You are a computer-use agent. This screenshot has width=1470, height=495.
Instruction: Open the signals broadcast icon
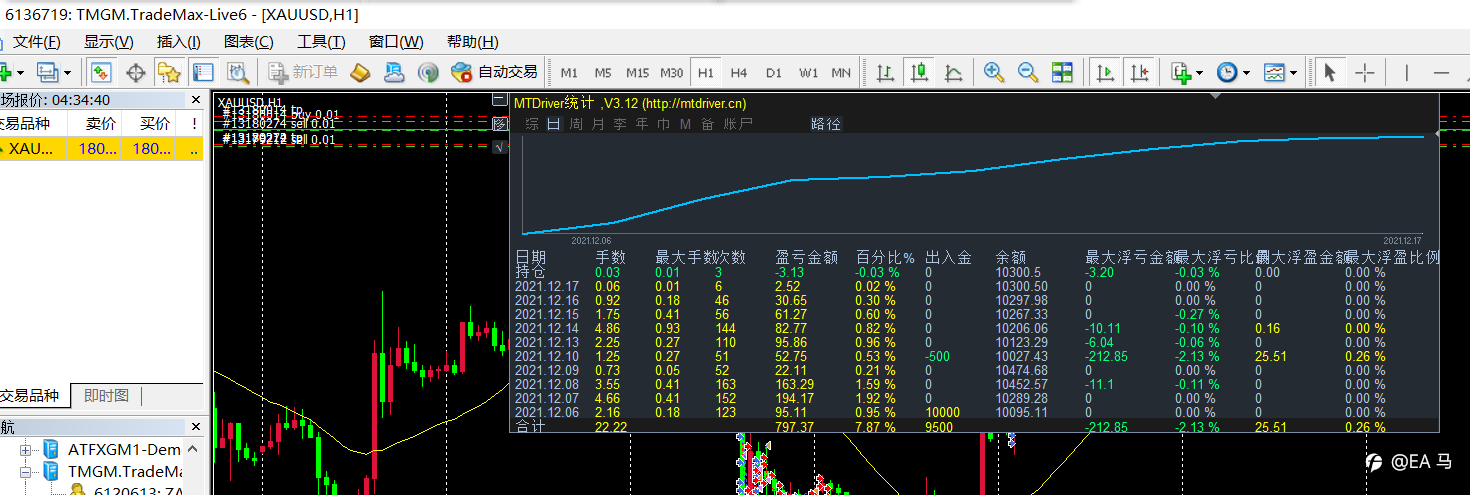tap(428, 72)
